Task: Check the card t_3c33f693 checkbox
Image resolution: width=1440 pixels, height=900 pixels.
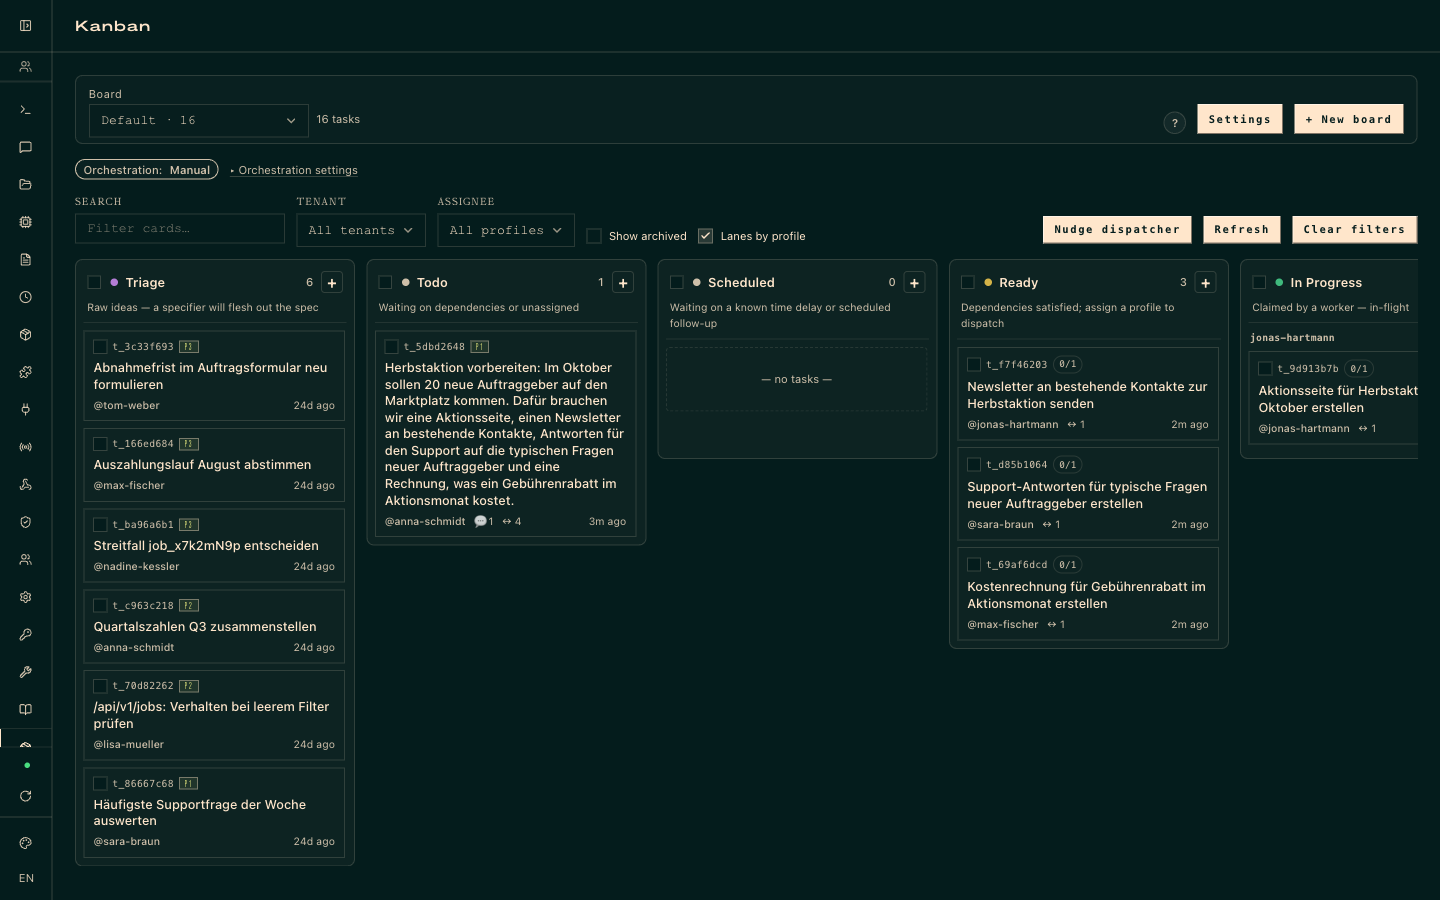Action: click(100, 347)
